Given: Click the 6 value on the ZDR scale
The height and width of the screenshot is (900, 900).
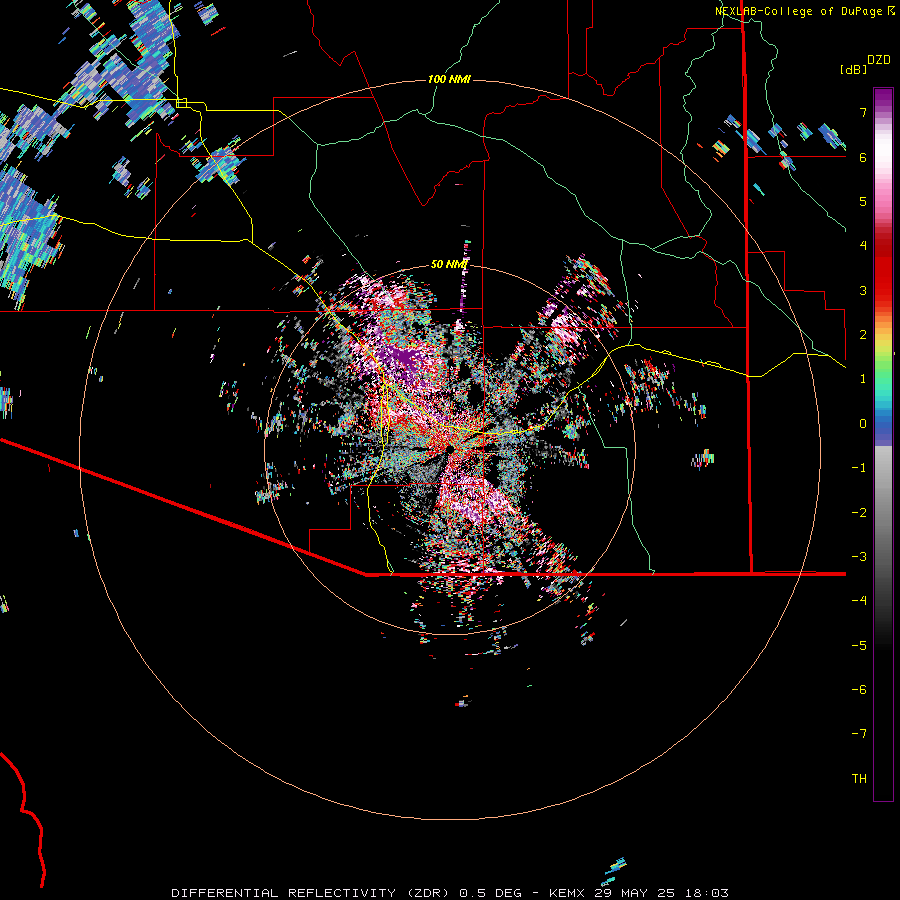Looking at the screenshot, I should (863, 157).
